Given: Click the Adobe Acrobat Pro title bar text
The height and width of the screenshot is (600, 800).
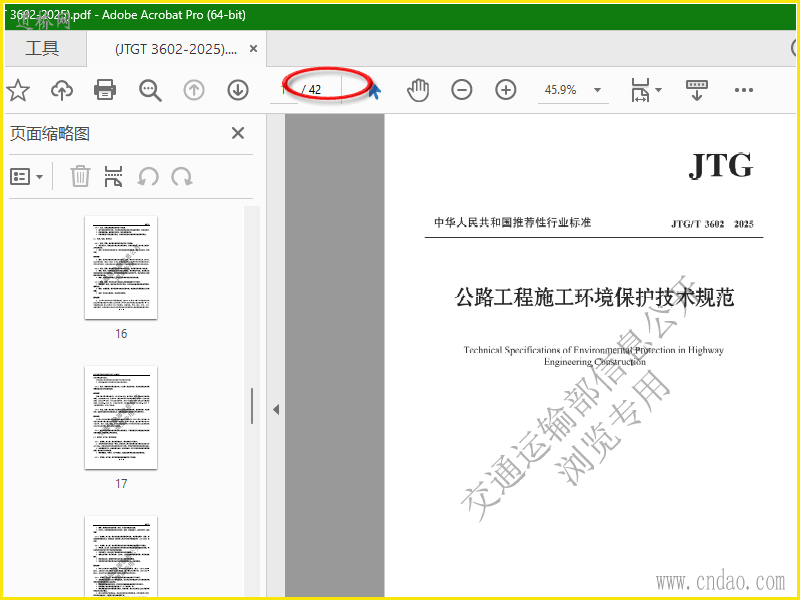Looking at the screenshot, I should tap(174, 15).
